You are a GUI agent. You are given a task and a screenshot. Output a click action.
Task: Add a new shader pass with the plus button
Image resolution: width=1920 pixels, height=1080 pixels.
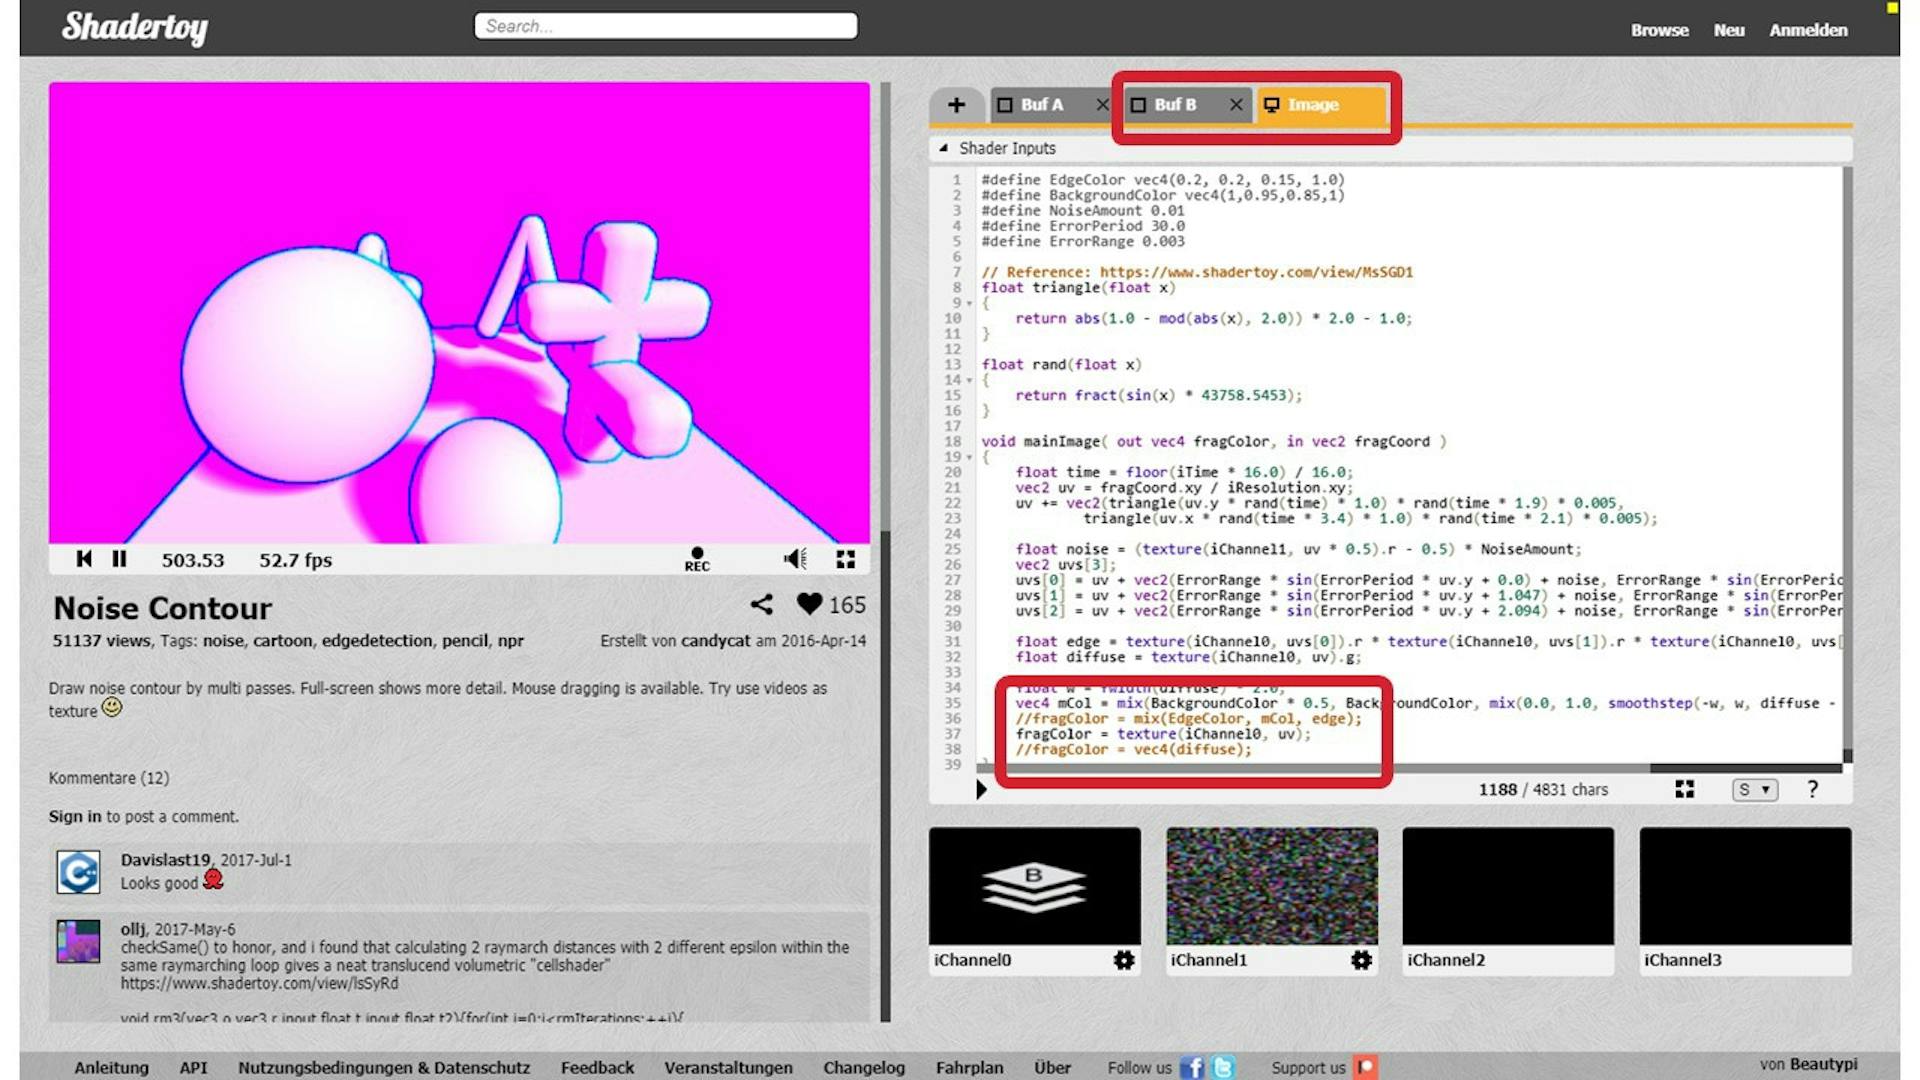(957, 104)
